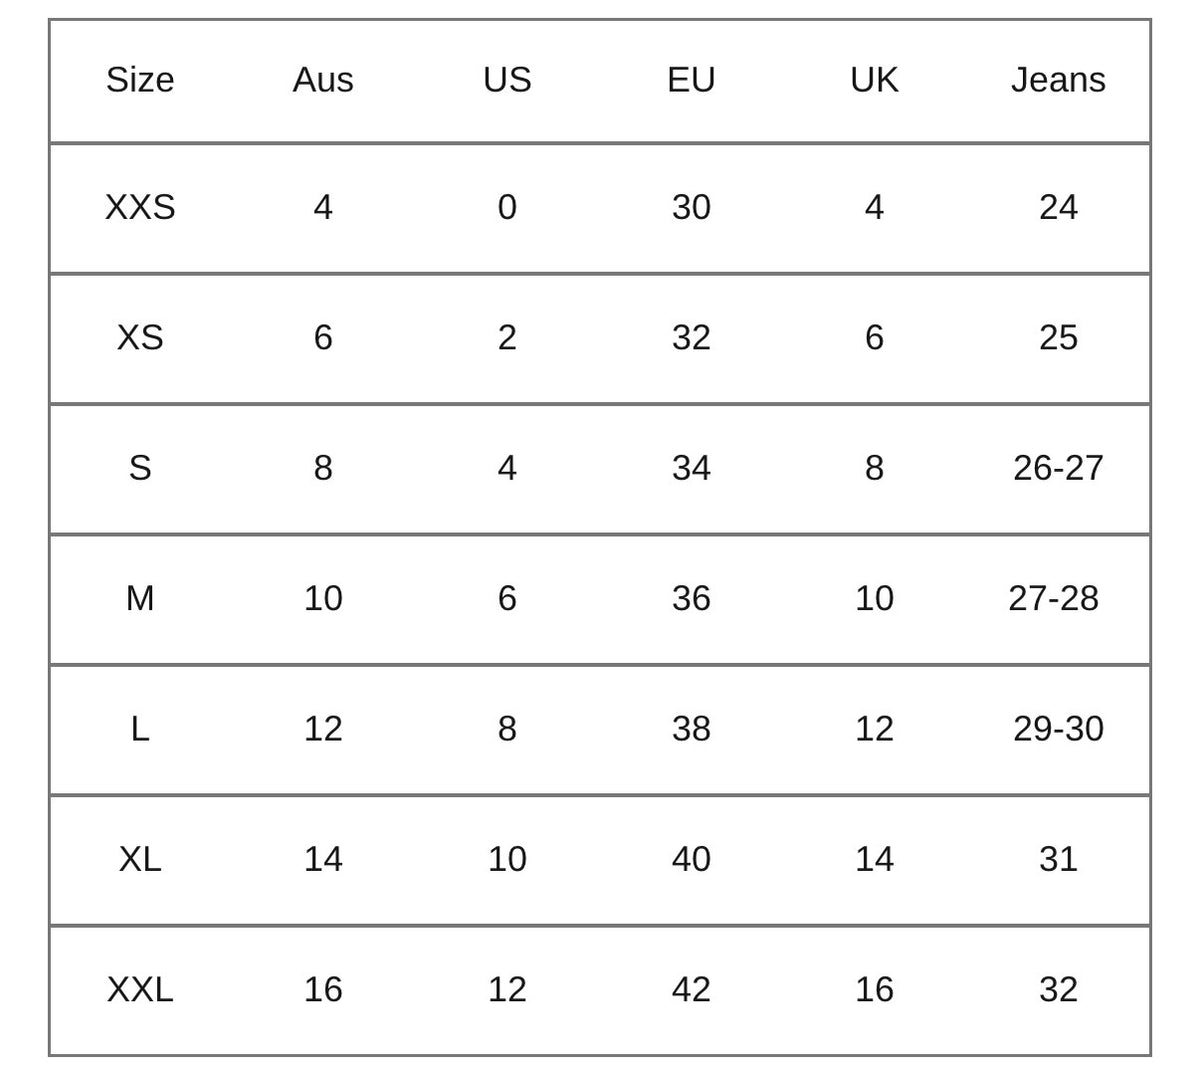1200x1070 pixels.
Task: Click jeans size 26-27 cell
Action: [x=1058, y=468]
